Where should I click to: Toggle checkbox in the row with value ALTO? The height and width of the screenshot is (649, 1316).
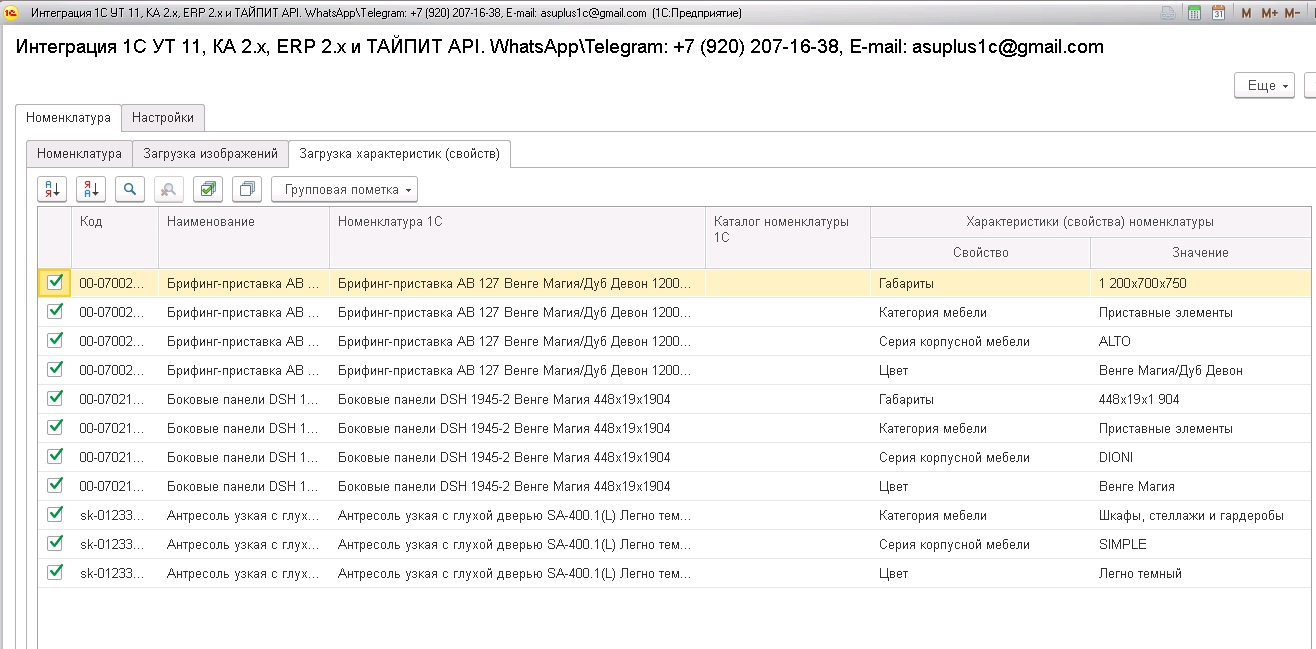[x=55, y=340]
